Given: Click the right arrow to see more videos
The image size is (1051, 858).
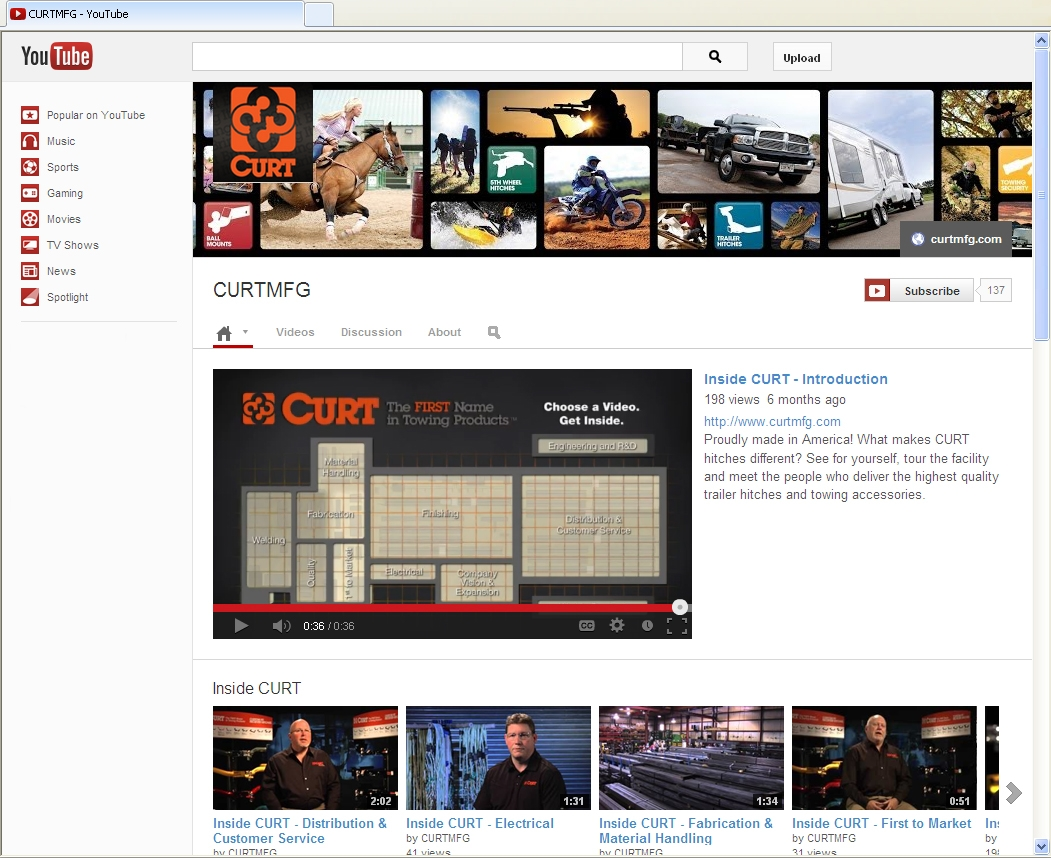Looking at the screenshot, I should click(x=1014, y=791).
